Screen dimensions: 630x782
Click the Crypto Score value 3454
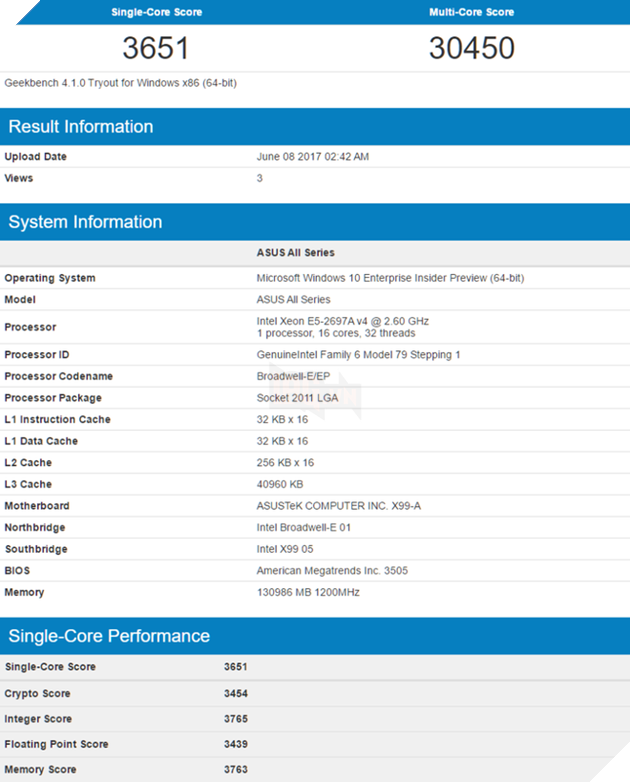(235, 693)
